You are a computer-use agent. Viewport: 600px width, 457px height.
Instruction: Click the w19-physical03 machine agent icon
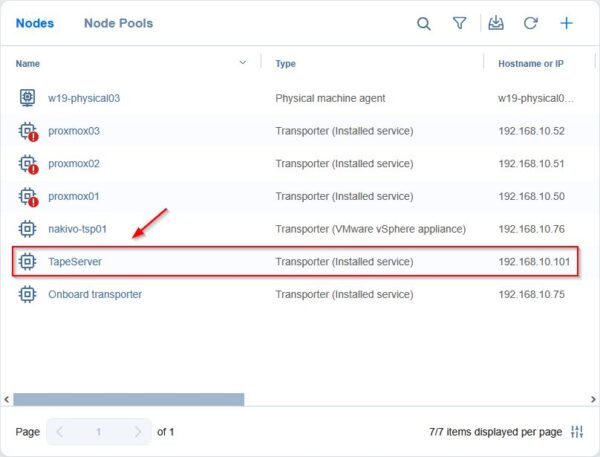coord(27,98)
